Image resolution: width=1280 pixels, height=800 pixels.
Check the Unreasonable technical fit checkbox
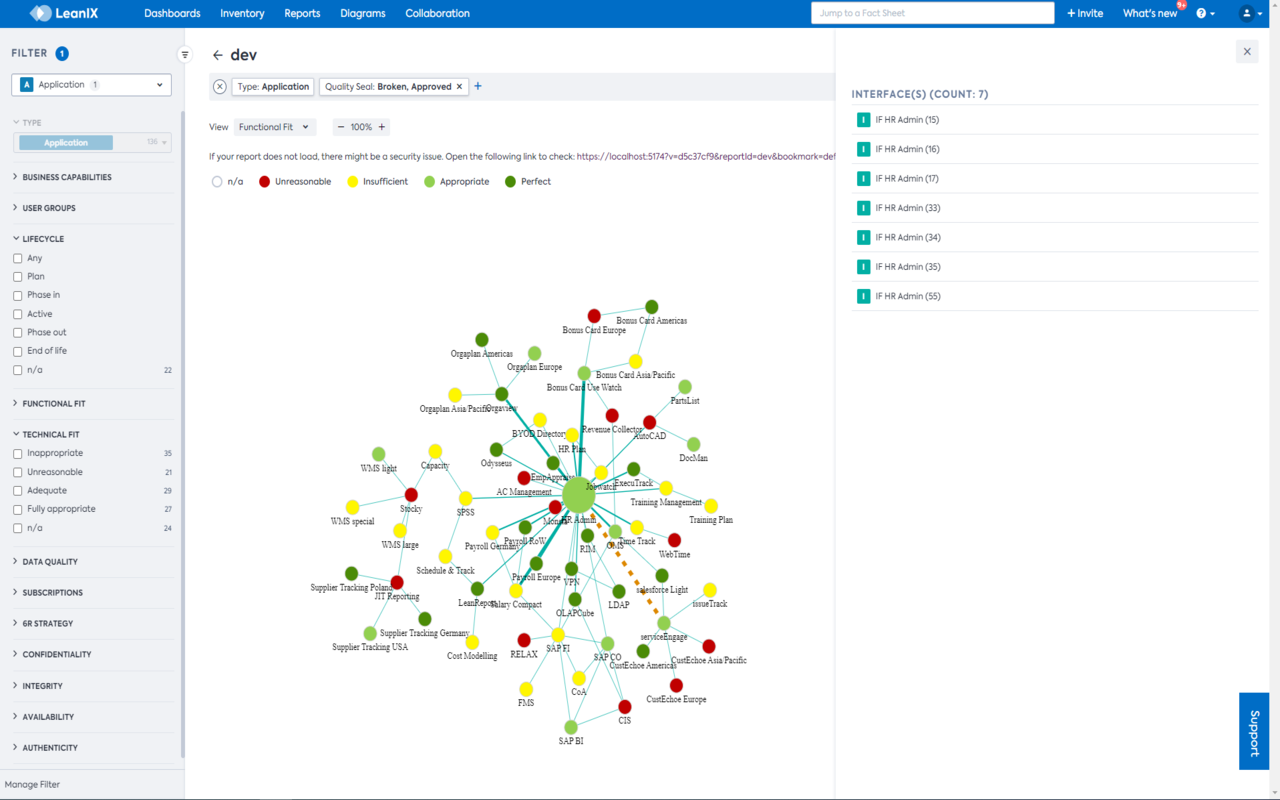(x=17, y=472)
